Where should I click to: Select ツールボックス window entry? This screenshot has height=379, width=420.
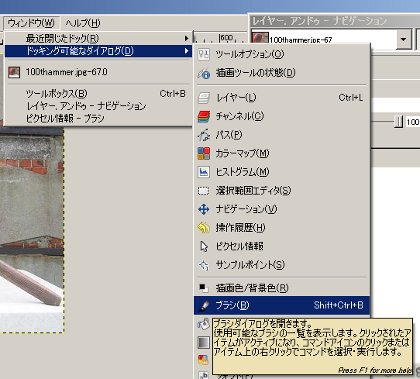99,94
